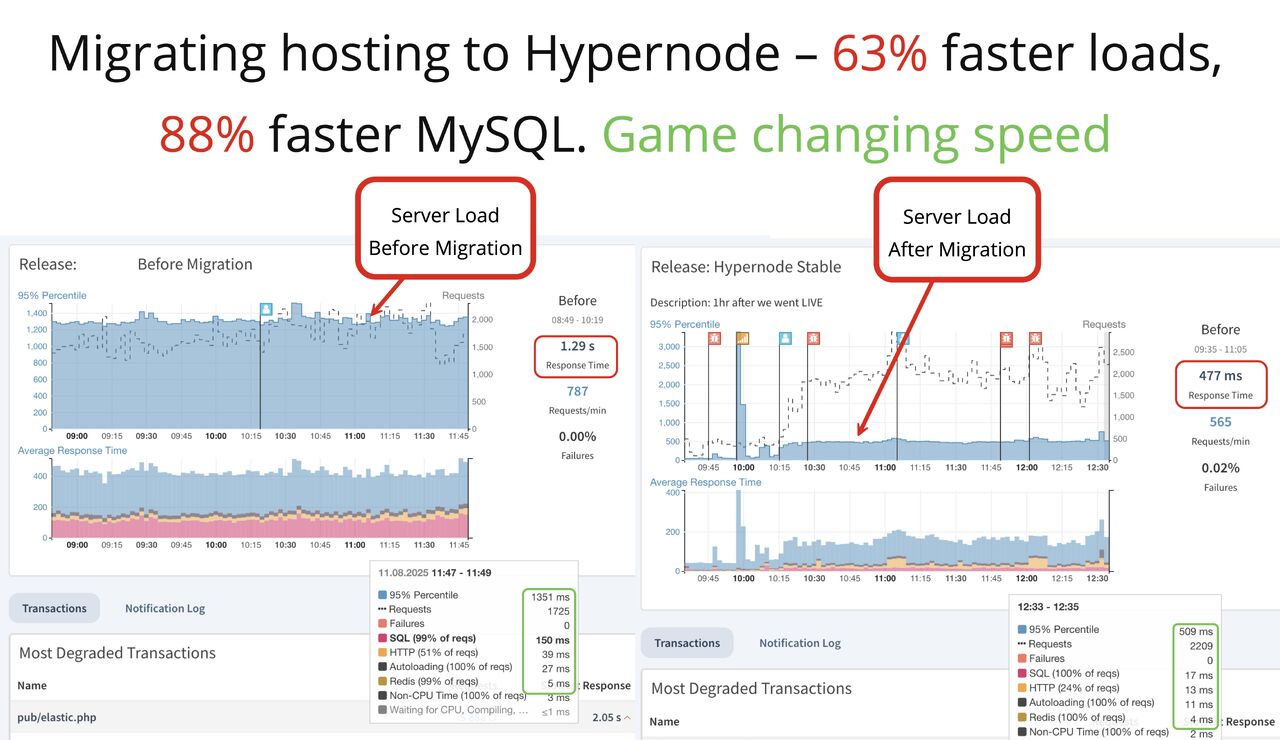The width and height of the screenshot is (1280, 740).
Task: Click the HTTP (51% of reqs) color swatch
Action: pyautogui.click(x=382, y=653)
